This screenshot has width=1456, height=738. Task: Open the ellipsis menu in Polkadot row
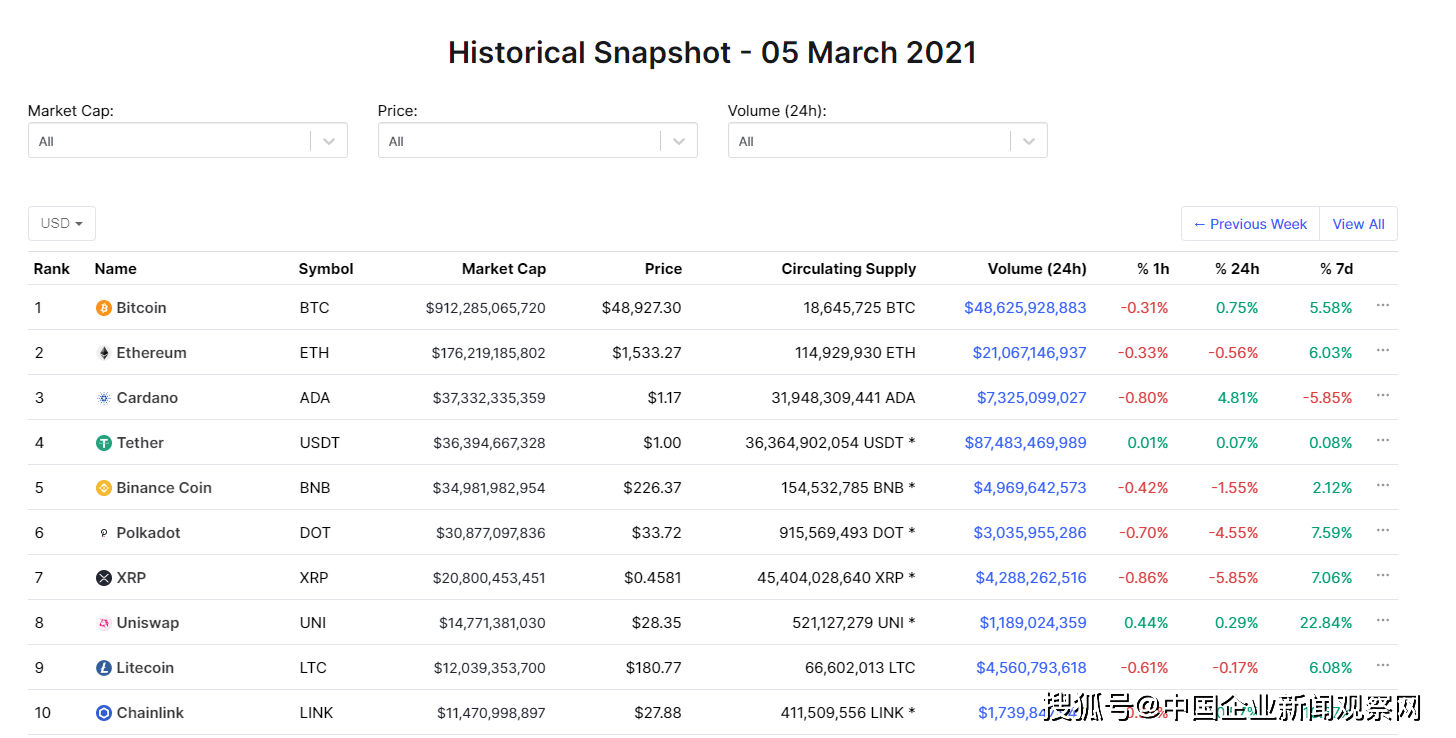(x=1383, y=530)
